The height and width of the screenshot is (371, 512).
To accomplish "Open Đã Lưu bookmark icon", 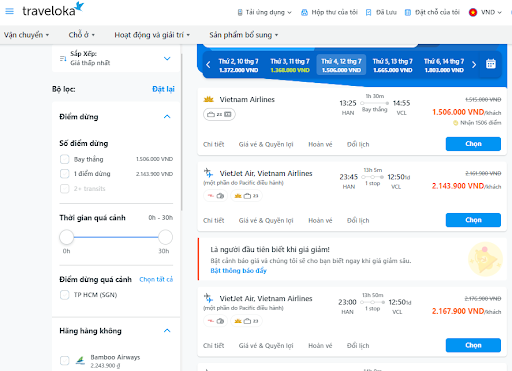I will point(368,13).
